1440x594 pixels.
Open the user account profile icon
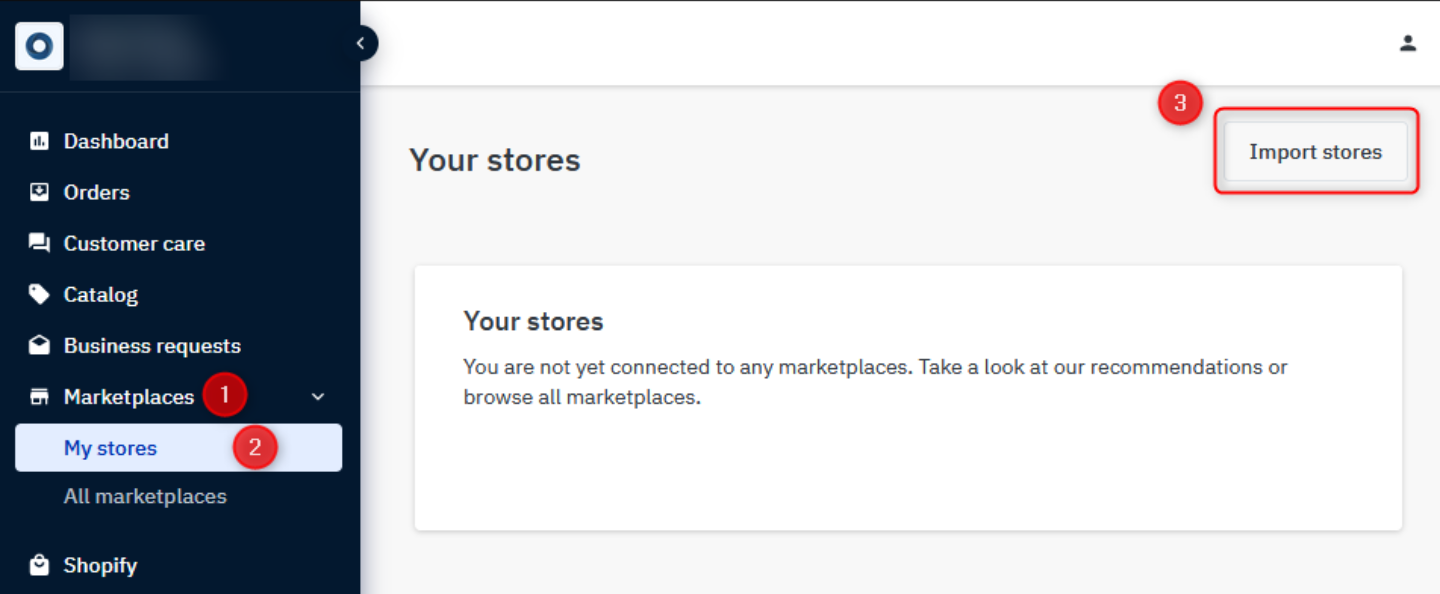tap(1408, 43)
